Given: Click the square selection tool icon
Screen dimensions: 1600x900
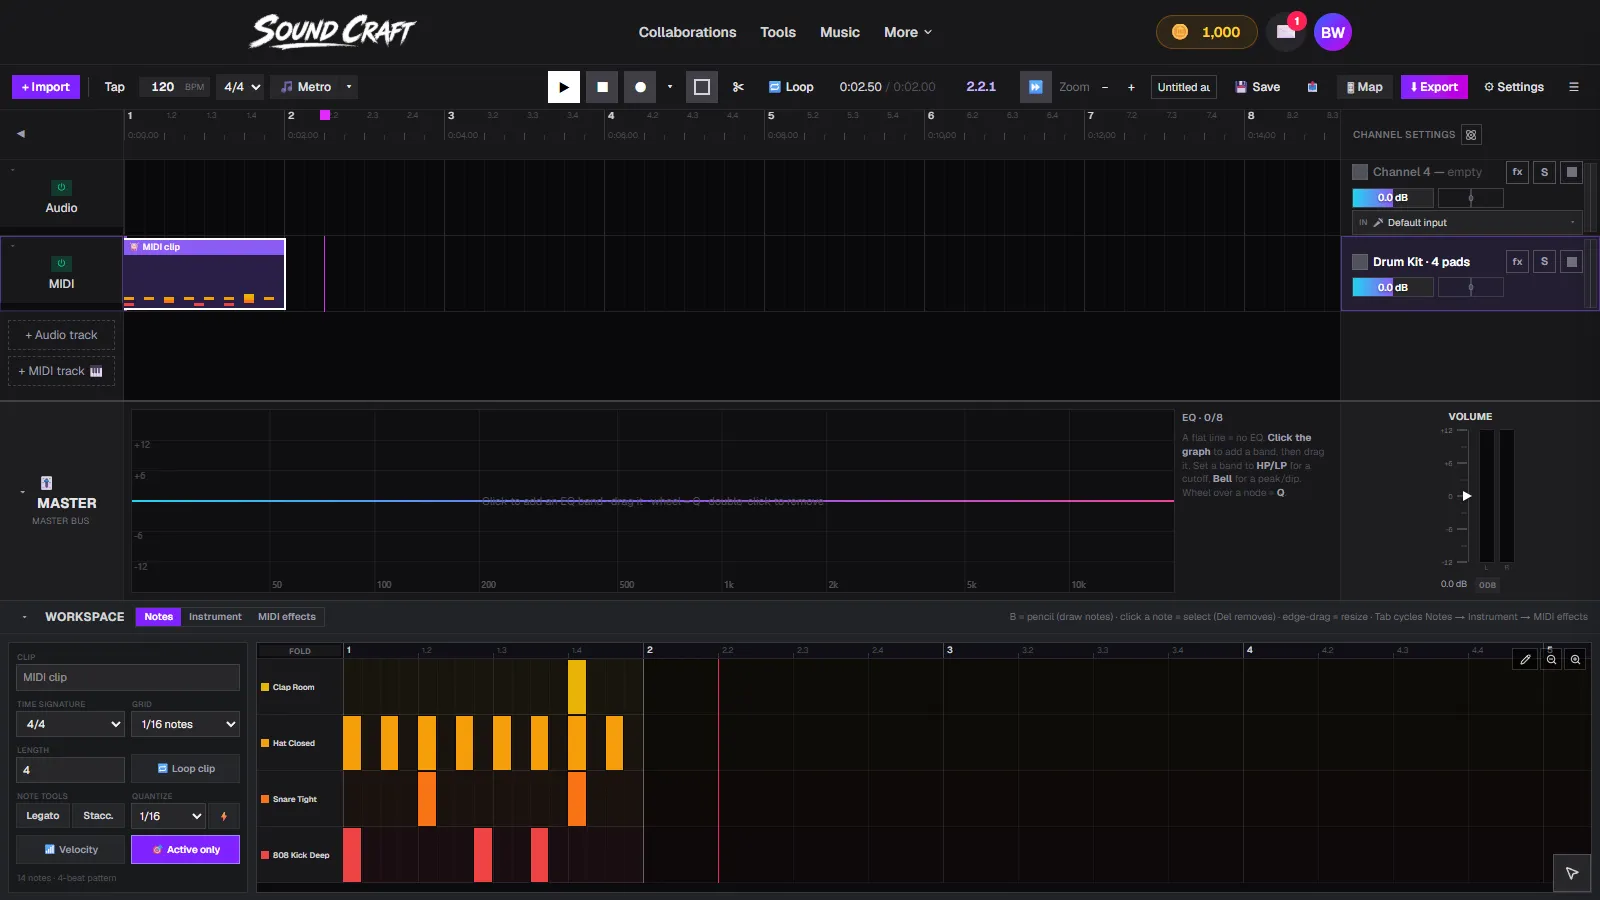Looking at the screenshot, I should (702, 87).
